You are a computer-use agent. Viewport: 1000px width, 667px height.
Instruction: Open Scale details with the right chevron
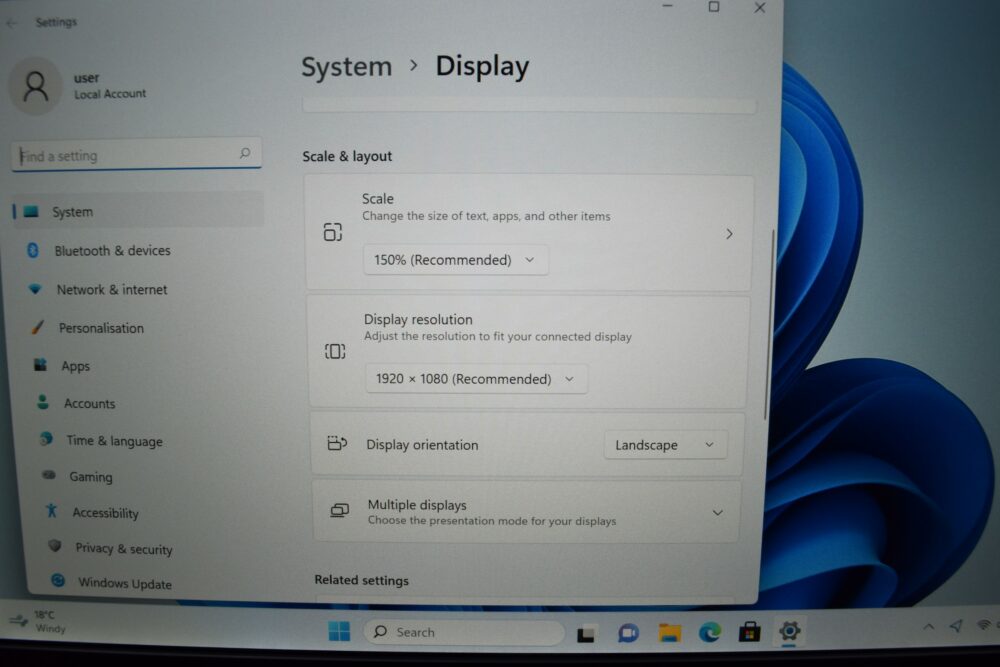point(729,234)
